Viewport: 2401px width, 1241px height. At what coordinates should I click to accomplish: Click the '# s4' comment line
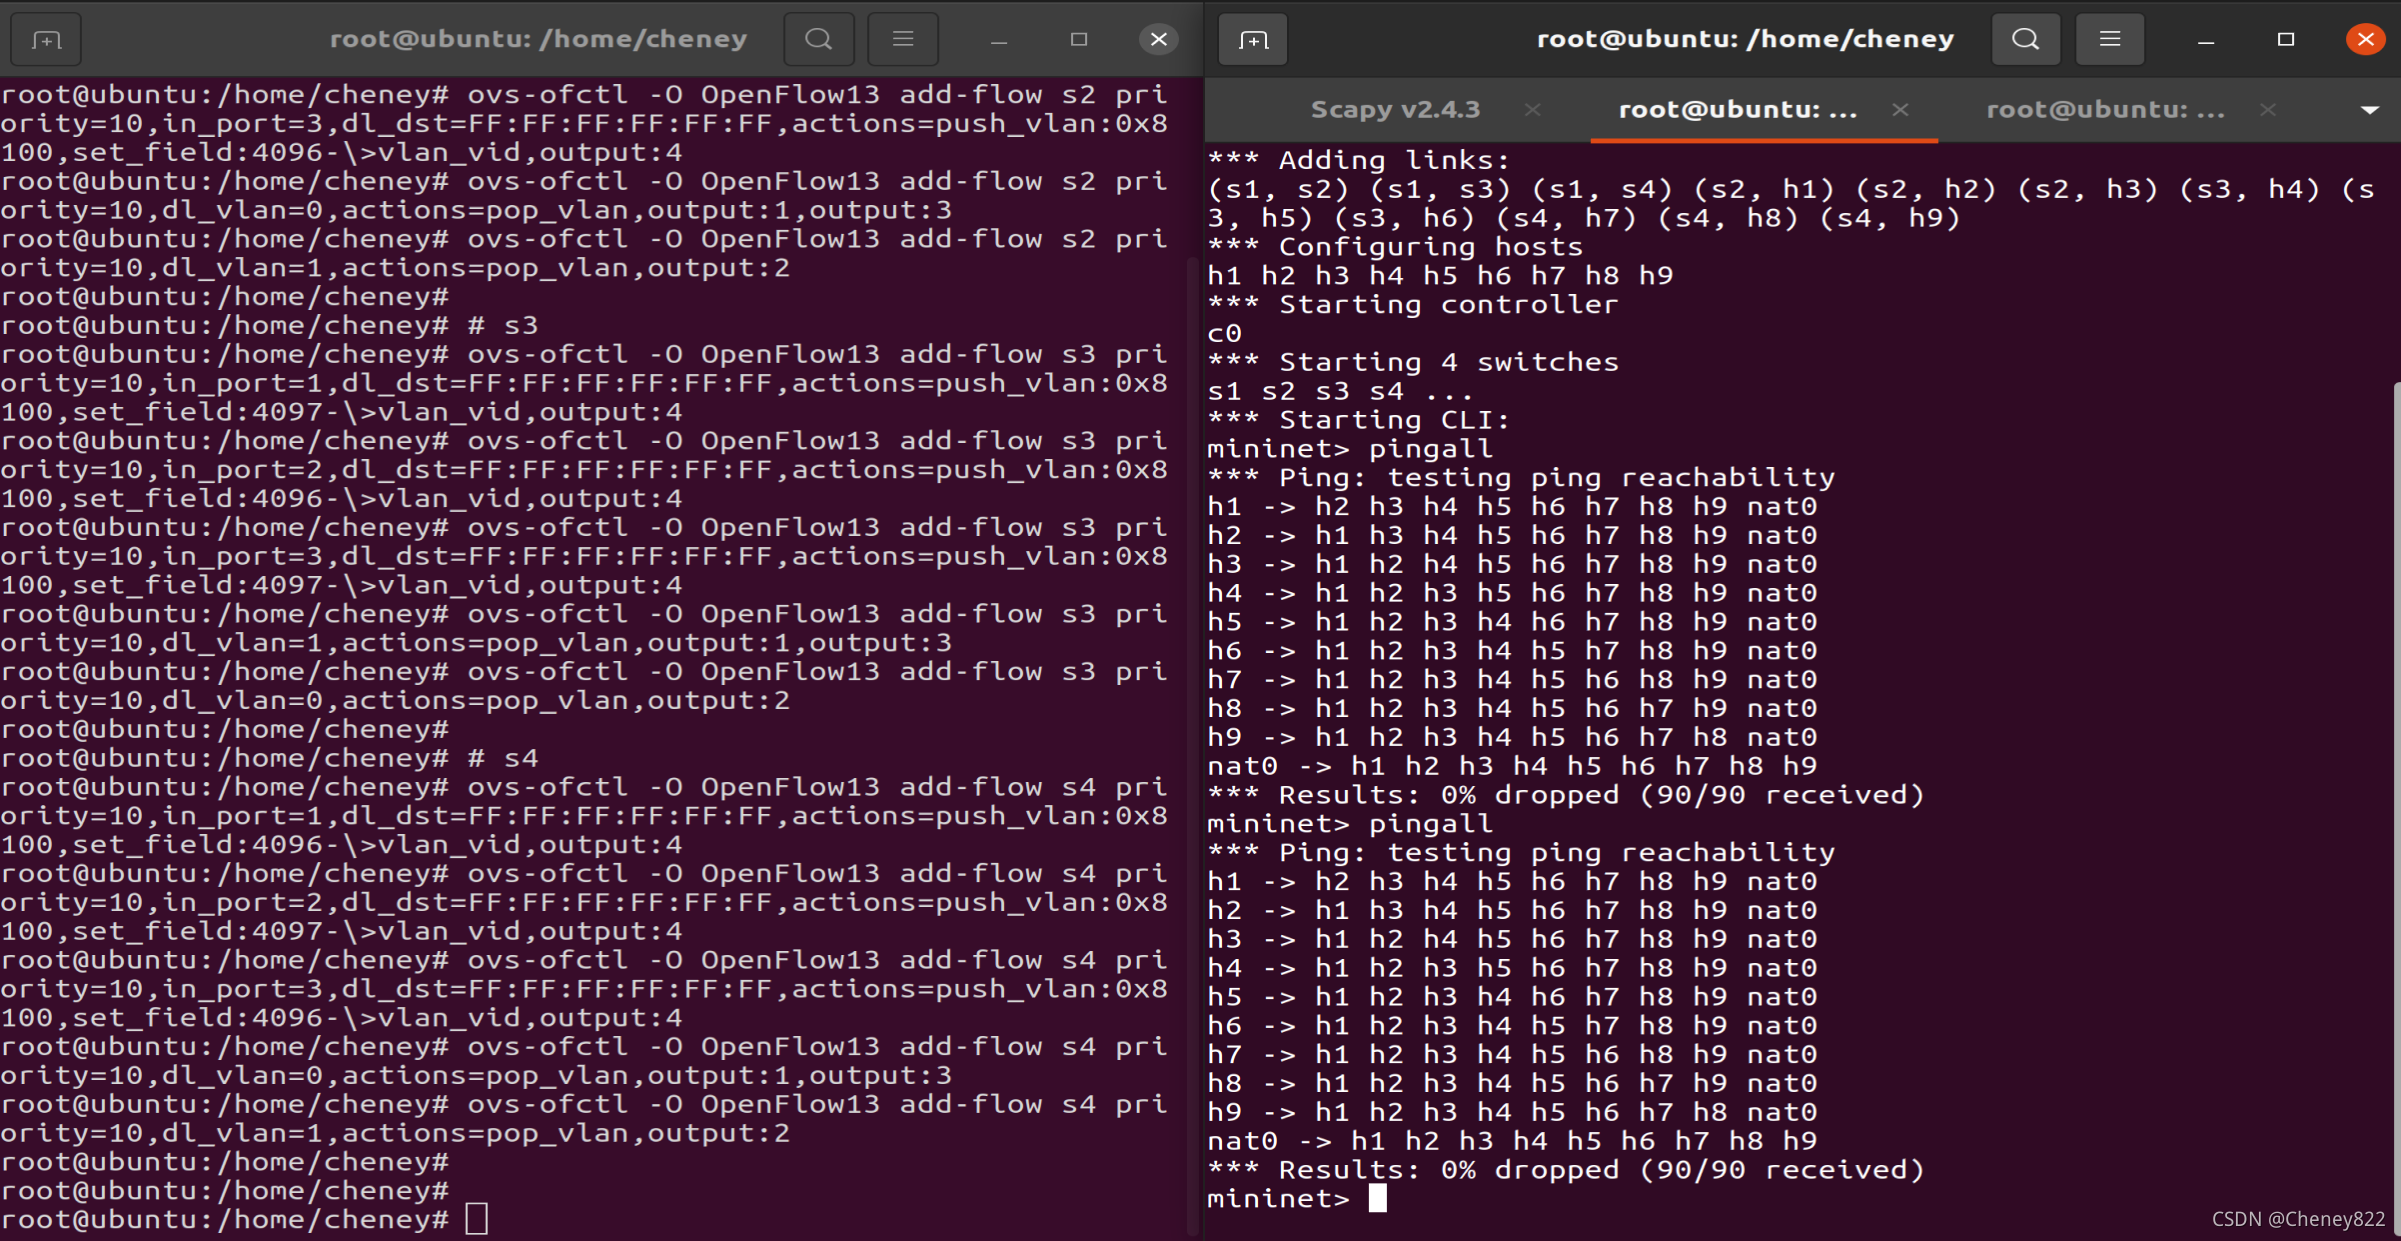point(269,758)
